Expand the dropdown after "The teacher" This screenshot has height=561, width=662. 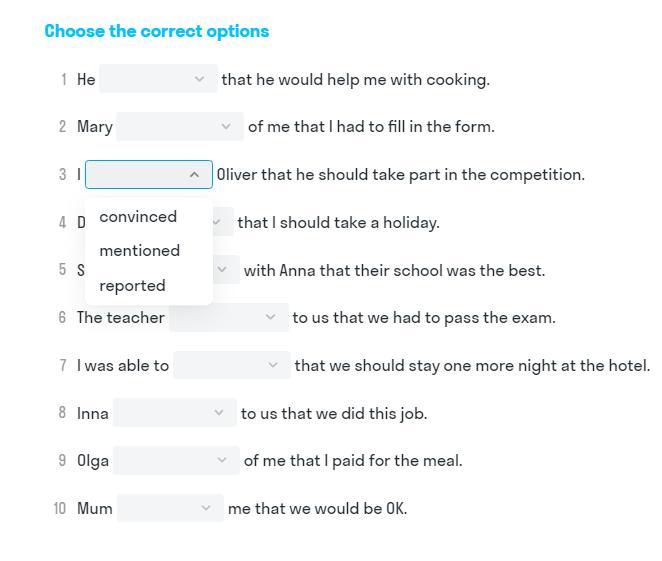228,318
